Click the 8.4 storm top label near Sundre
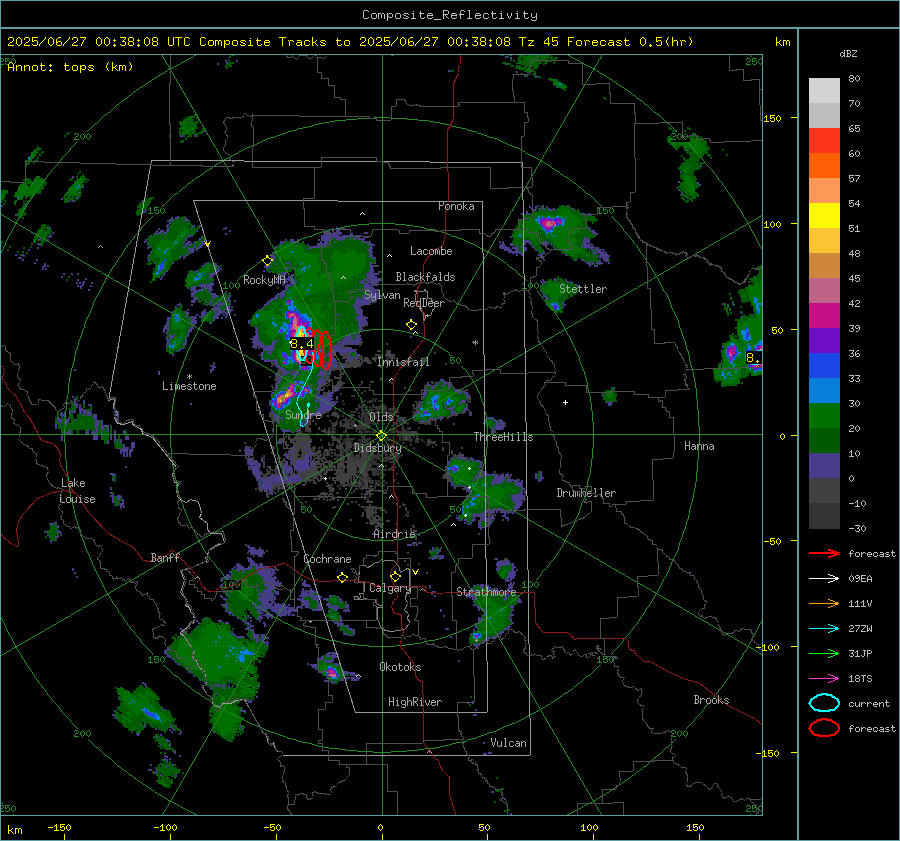 (x=301, y=344)
